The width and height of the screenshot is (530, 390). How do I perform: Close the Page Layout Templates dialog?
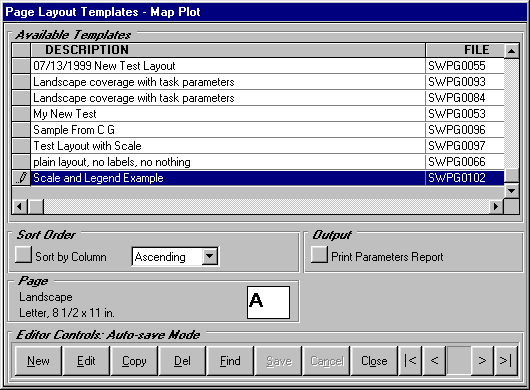point(374,361)
